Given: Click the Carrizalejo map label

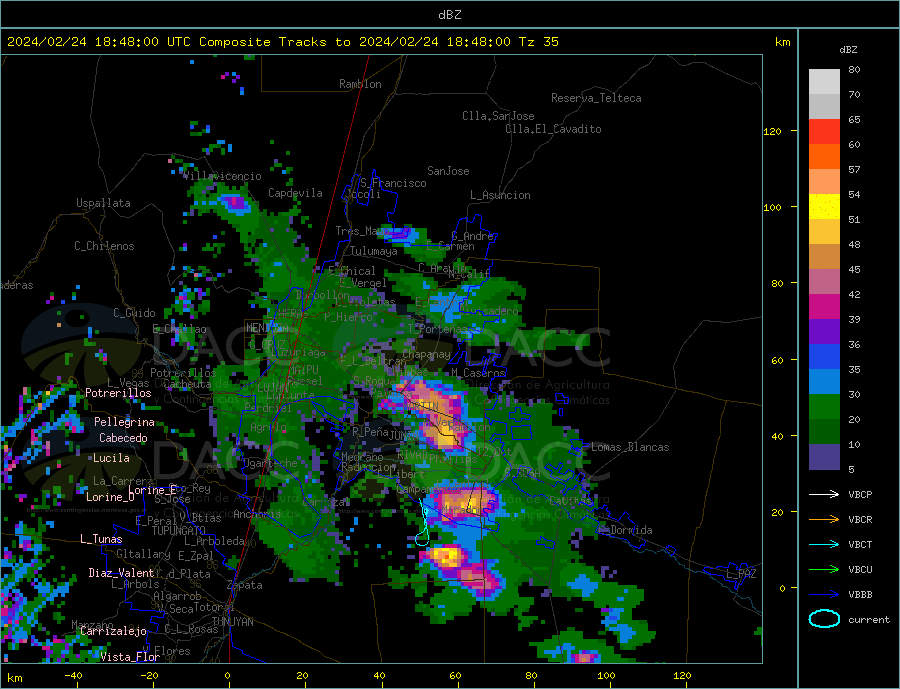Looking at the screenshot, I should click(113, 632).
